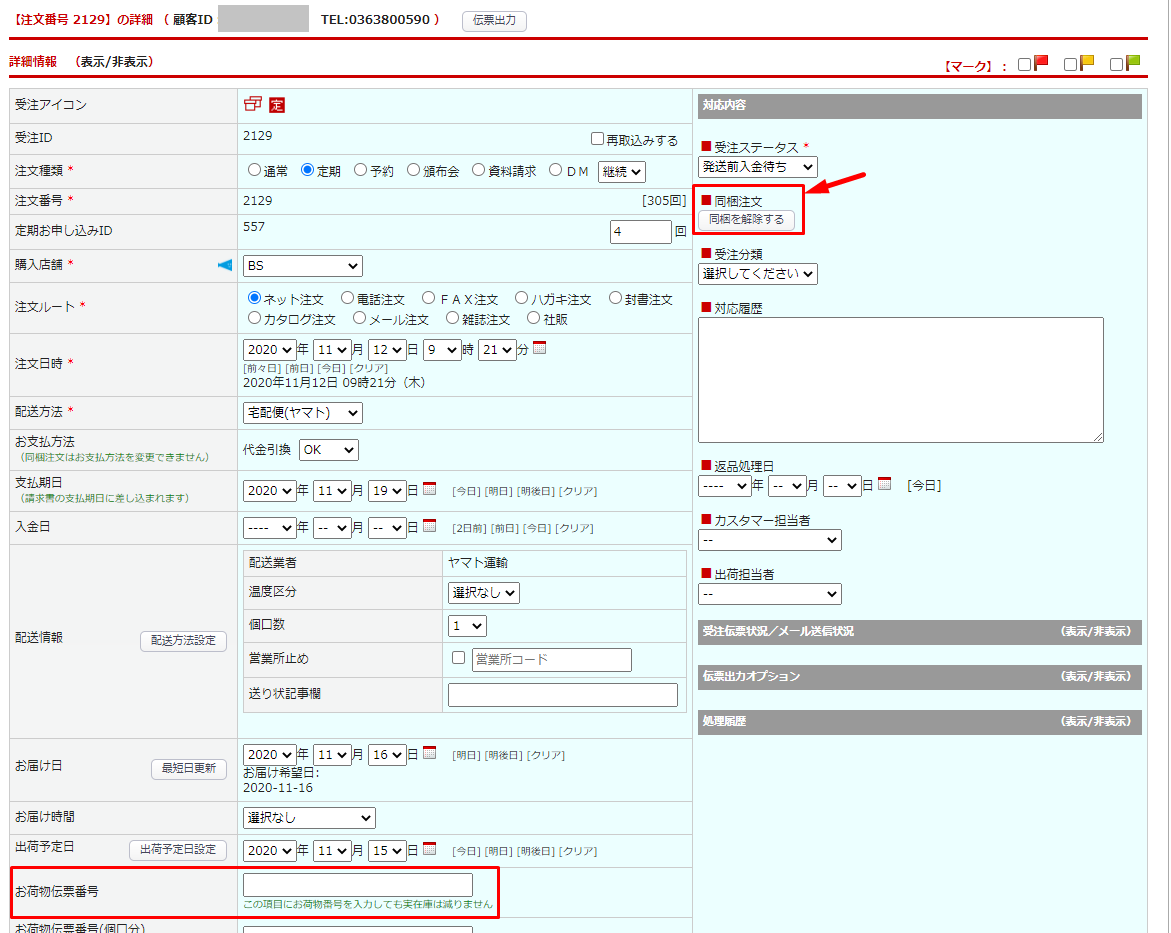Click the calendar icon beside 注文日時
The height and width of the screenshot is (933, 1171).
click(540, 349)
